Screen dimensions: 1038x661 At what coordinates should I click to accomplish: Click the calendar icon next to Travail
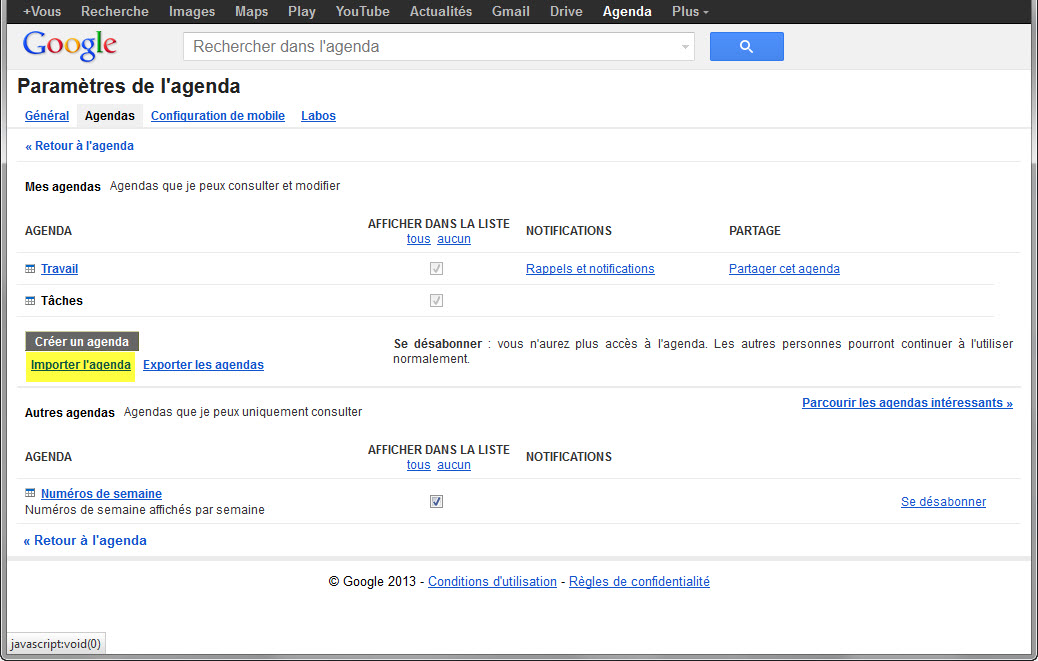tap(30, 269)
